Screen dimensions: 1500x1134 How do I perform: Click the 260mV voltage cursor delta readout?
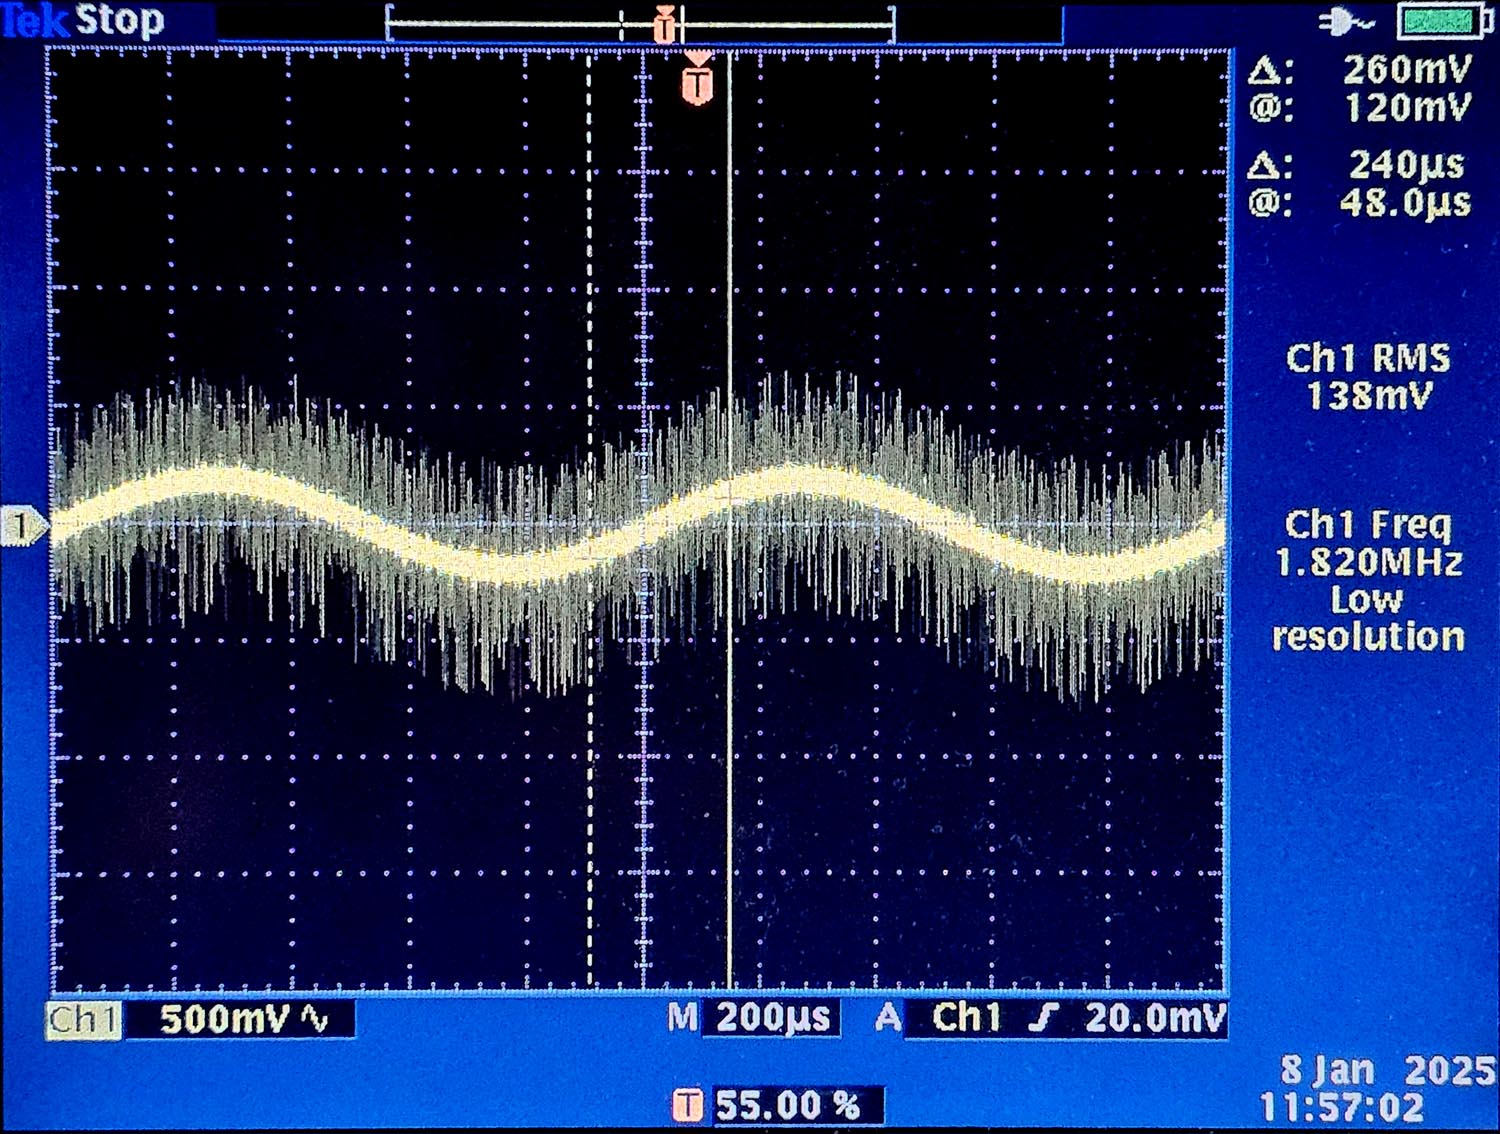1406,70
